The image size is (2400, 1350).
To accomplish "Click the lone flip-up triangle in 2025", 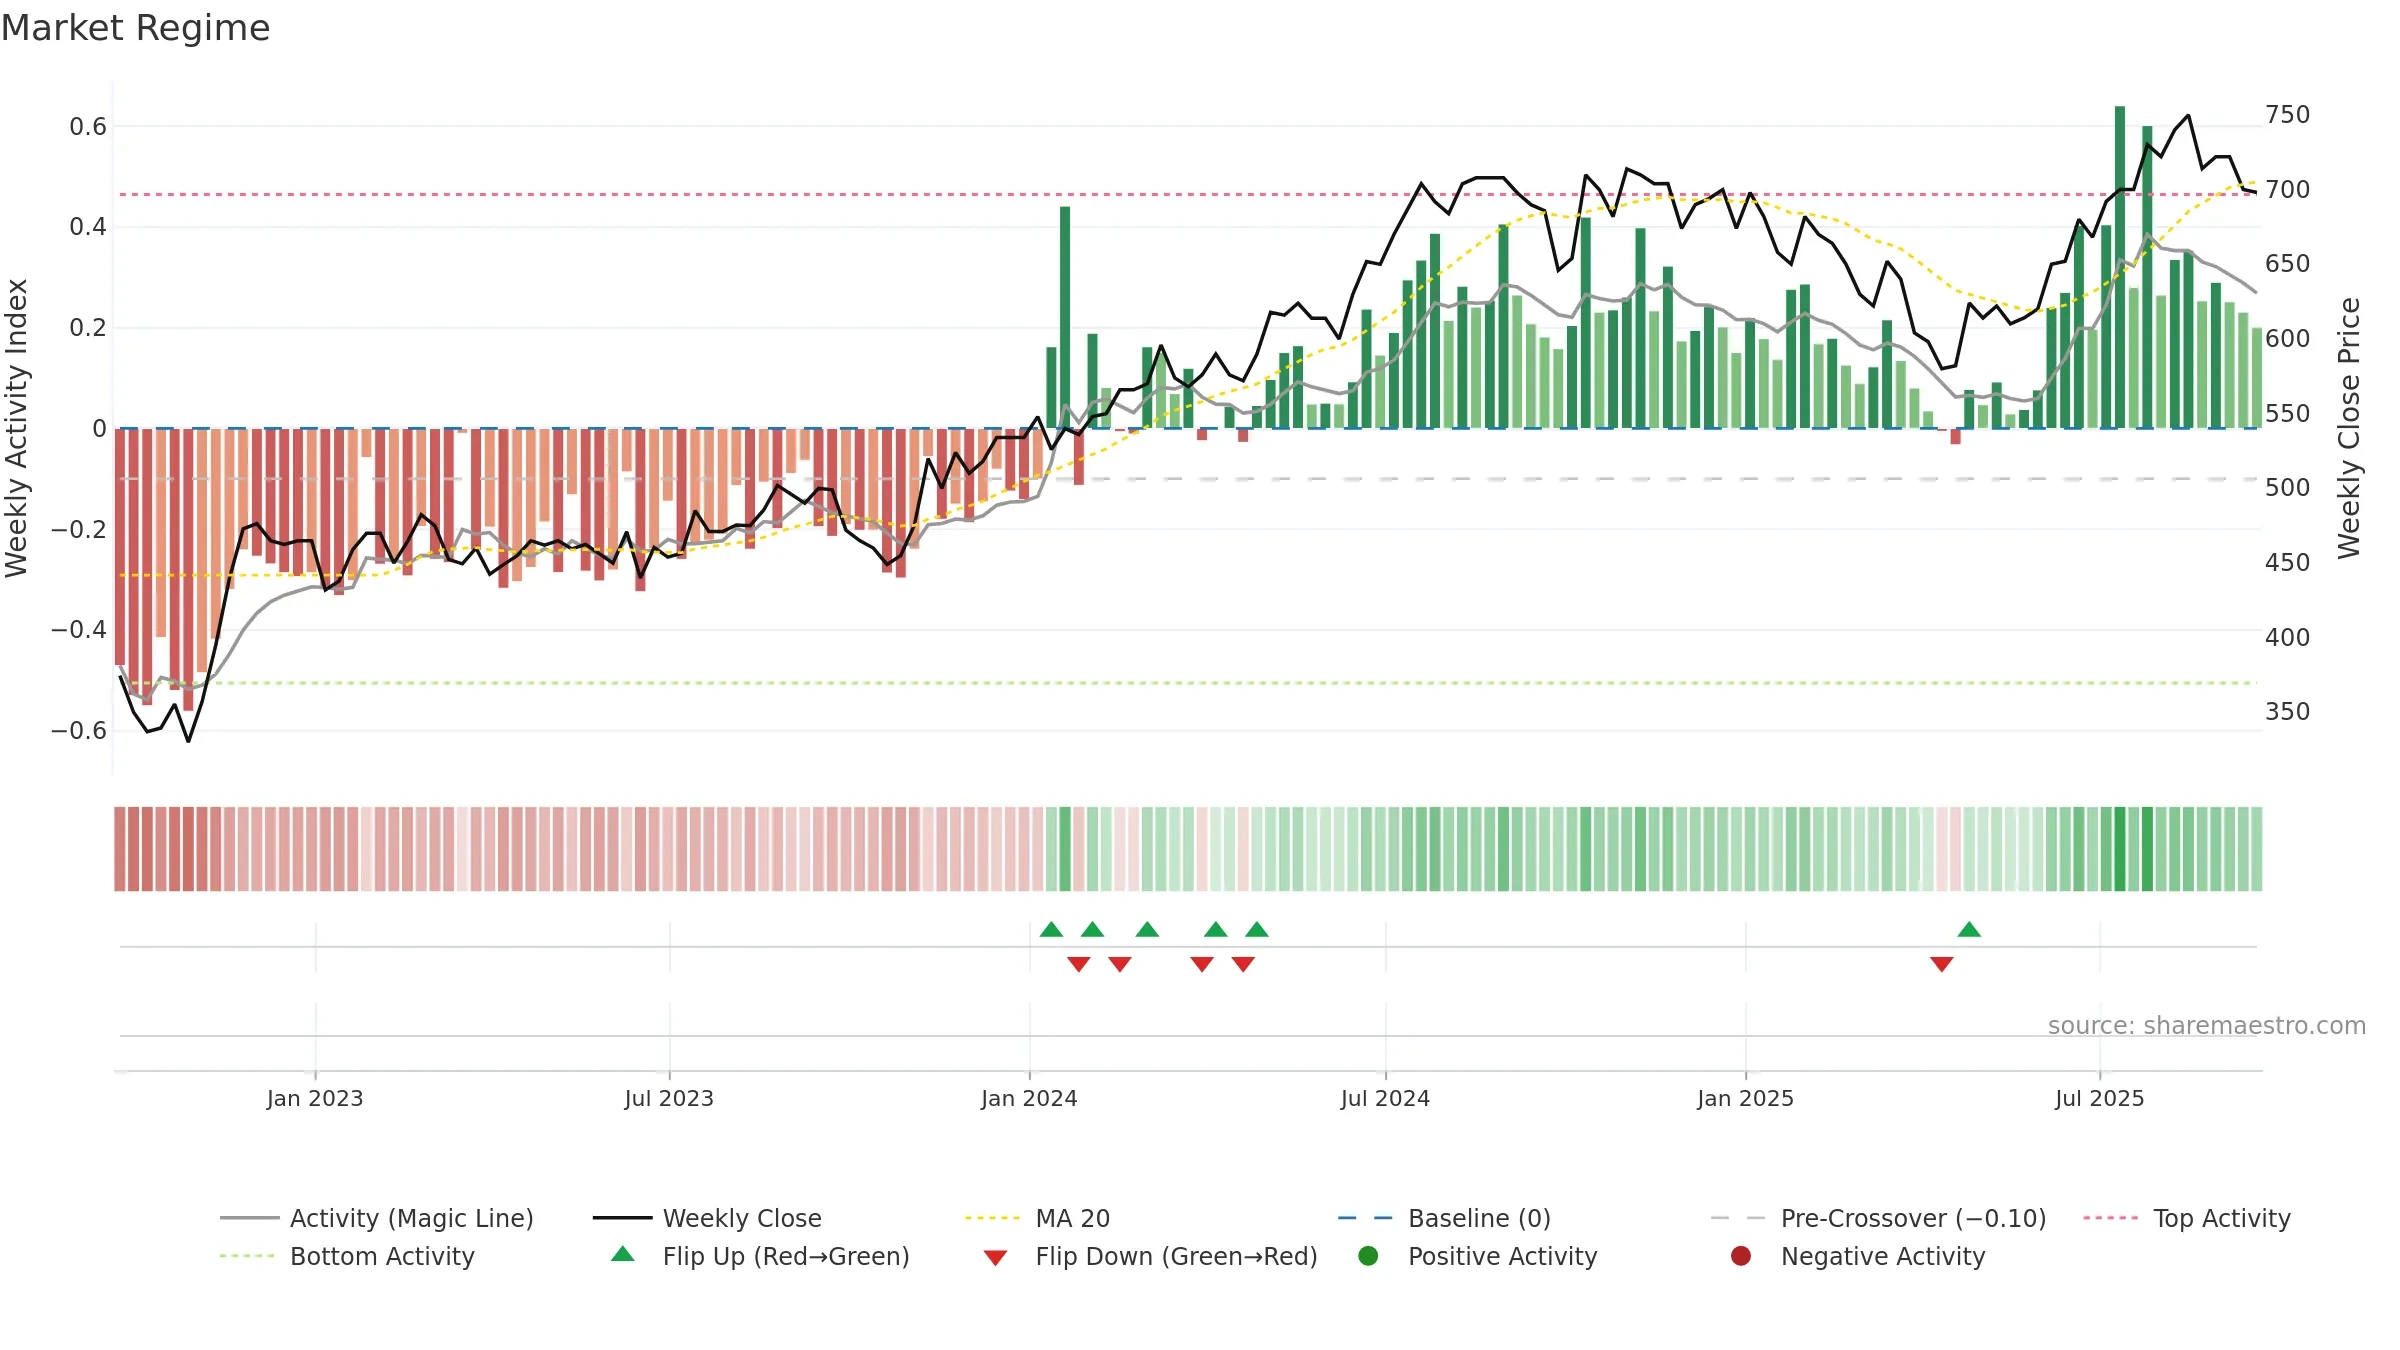I will point(1969,930).
